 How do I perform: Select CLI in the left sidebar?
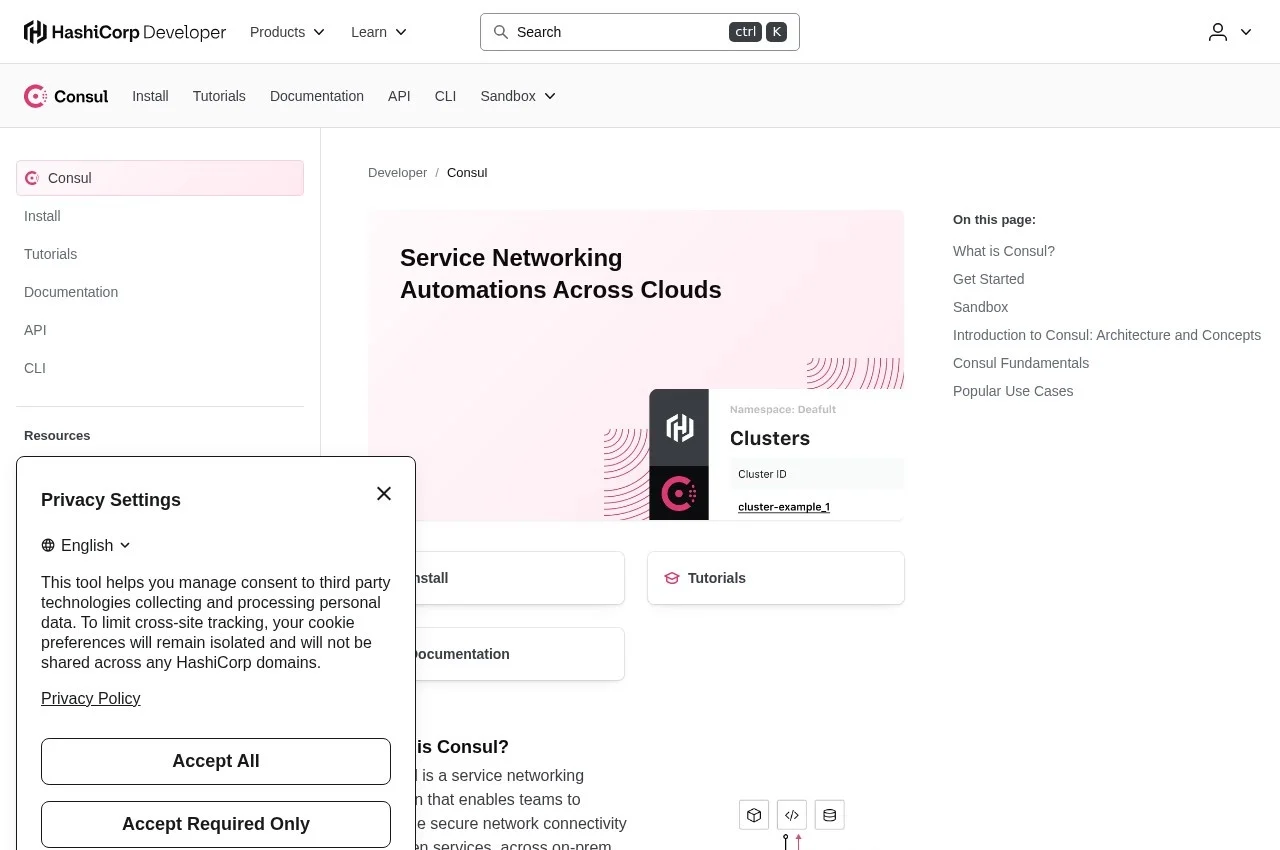tap(160, 368)
